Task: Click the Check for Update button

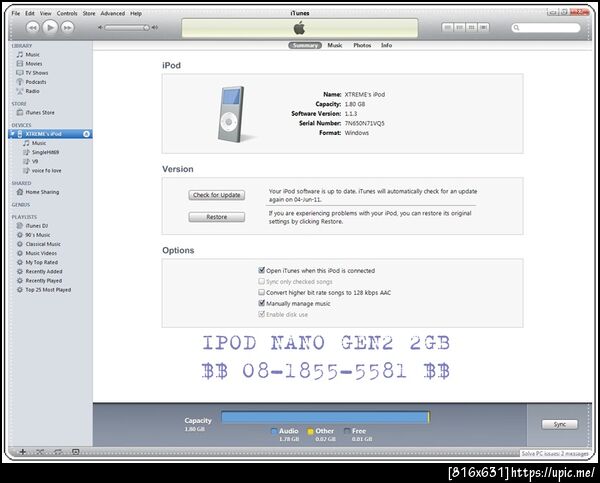Action: [x=217, y=195]
